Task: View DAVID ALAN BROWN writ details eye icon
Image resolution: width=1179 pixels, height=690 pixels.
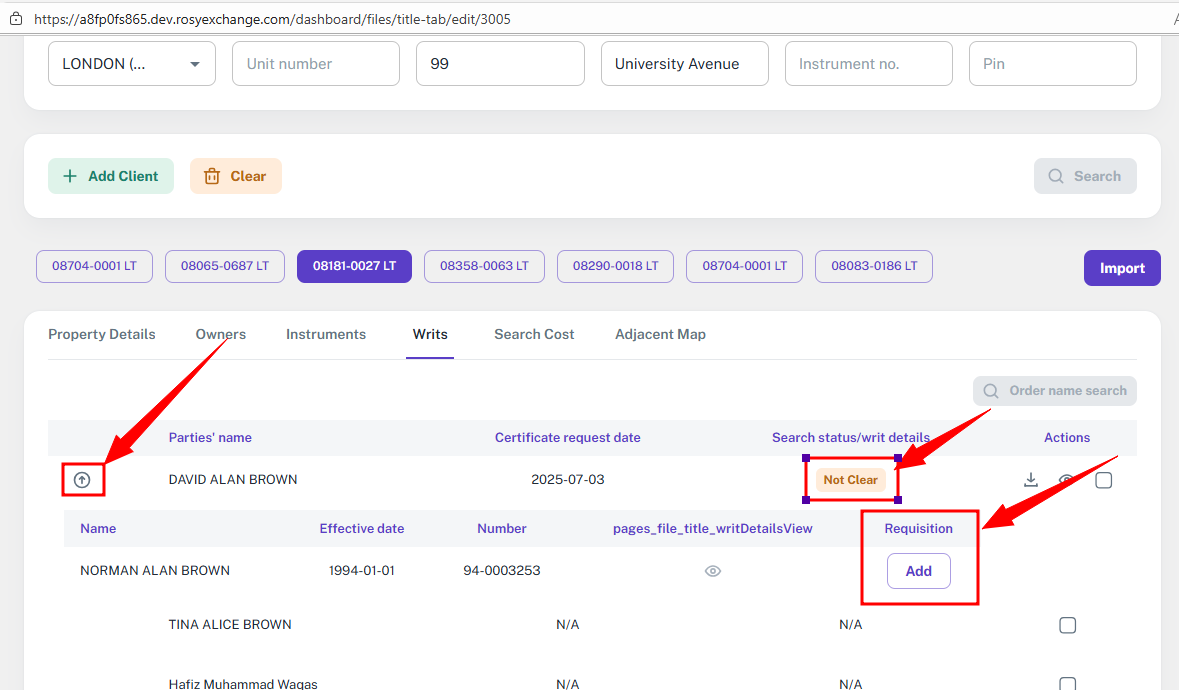Action: 1066,480
